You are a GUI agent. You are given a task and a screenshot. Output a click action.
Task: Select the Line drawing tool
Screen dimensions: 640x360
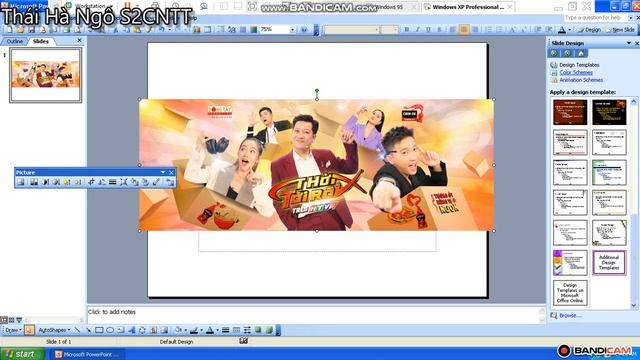(78, 330)
